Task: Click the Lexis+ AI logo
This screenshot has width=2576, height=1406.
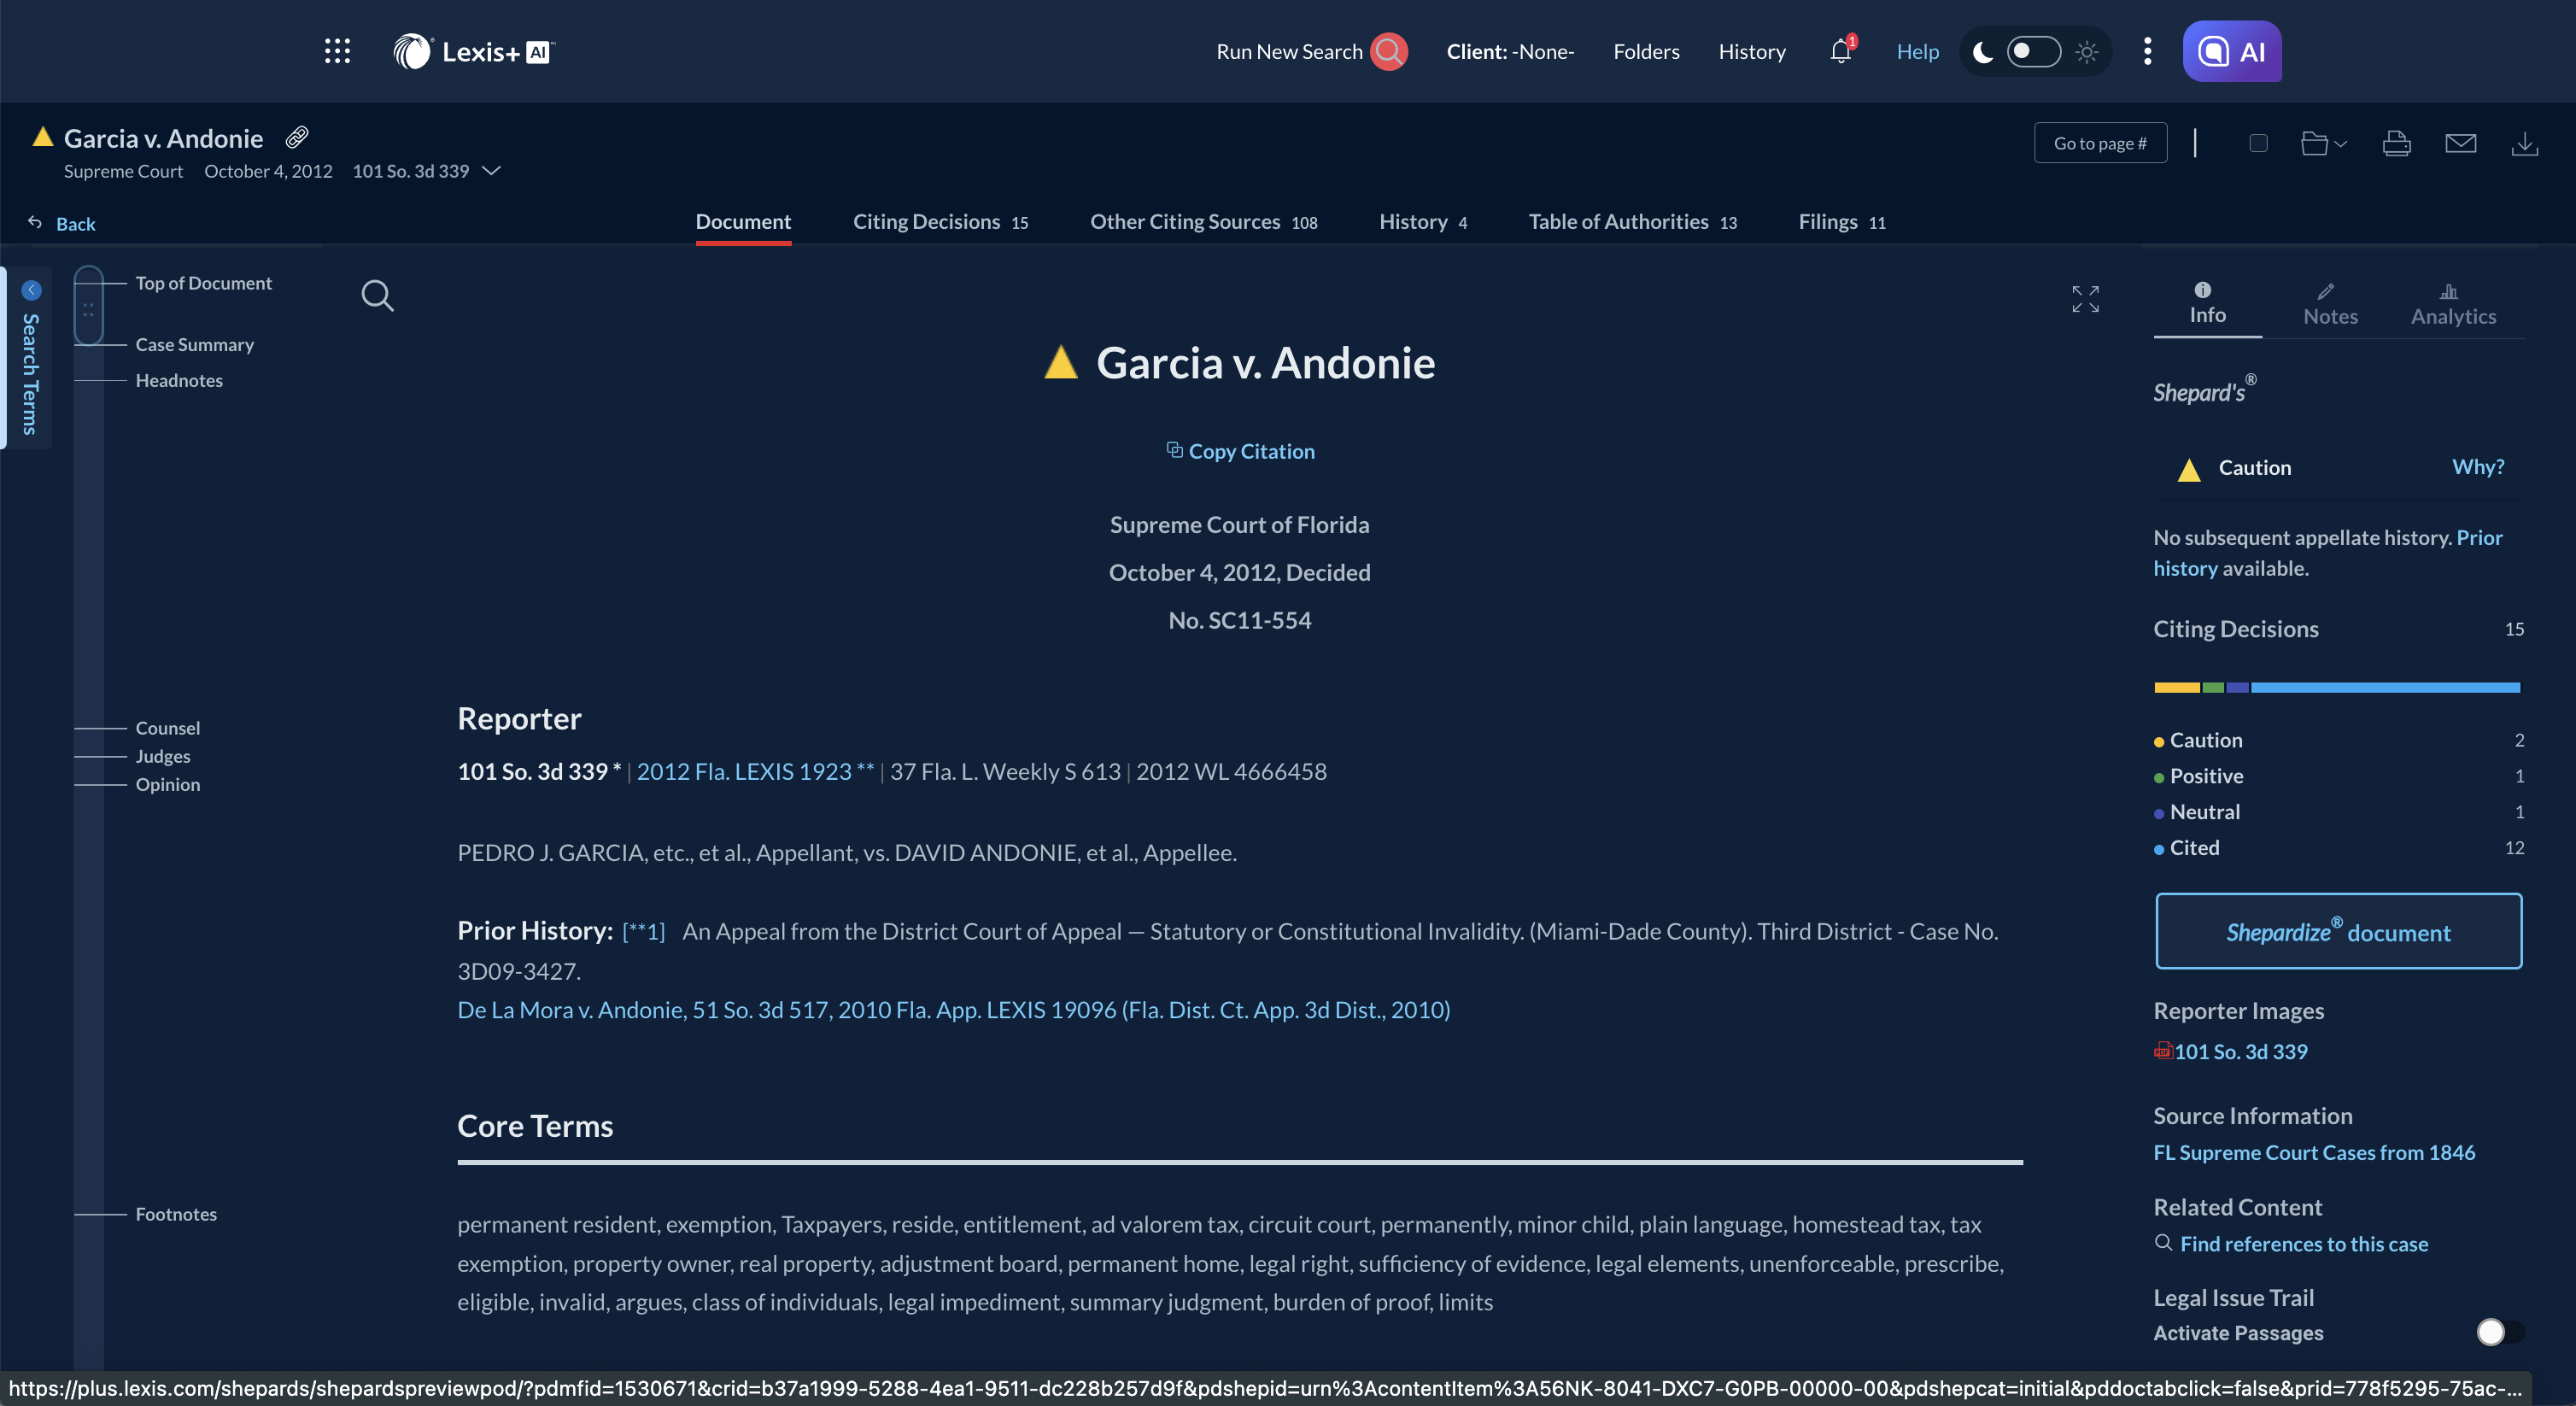Action: 473,51
